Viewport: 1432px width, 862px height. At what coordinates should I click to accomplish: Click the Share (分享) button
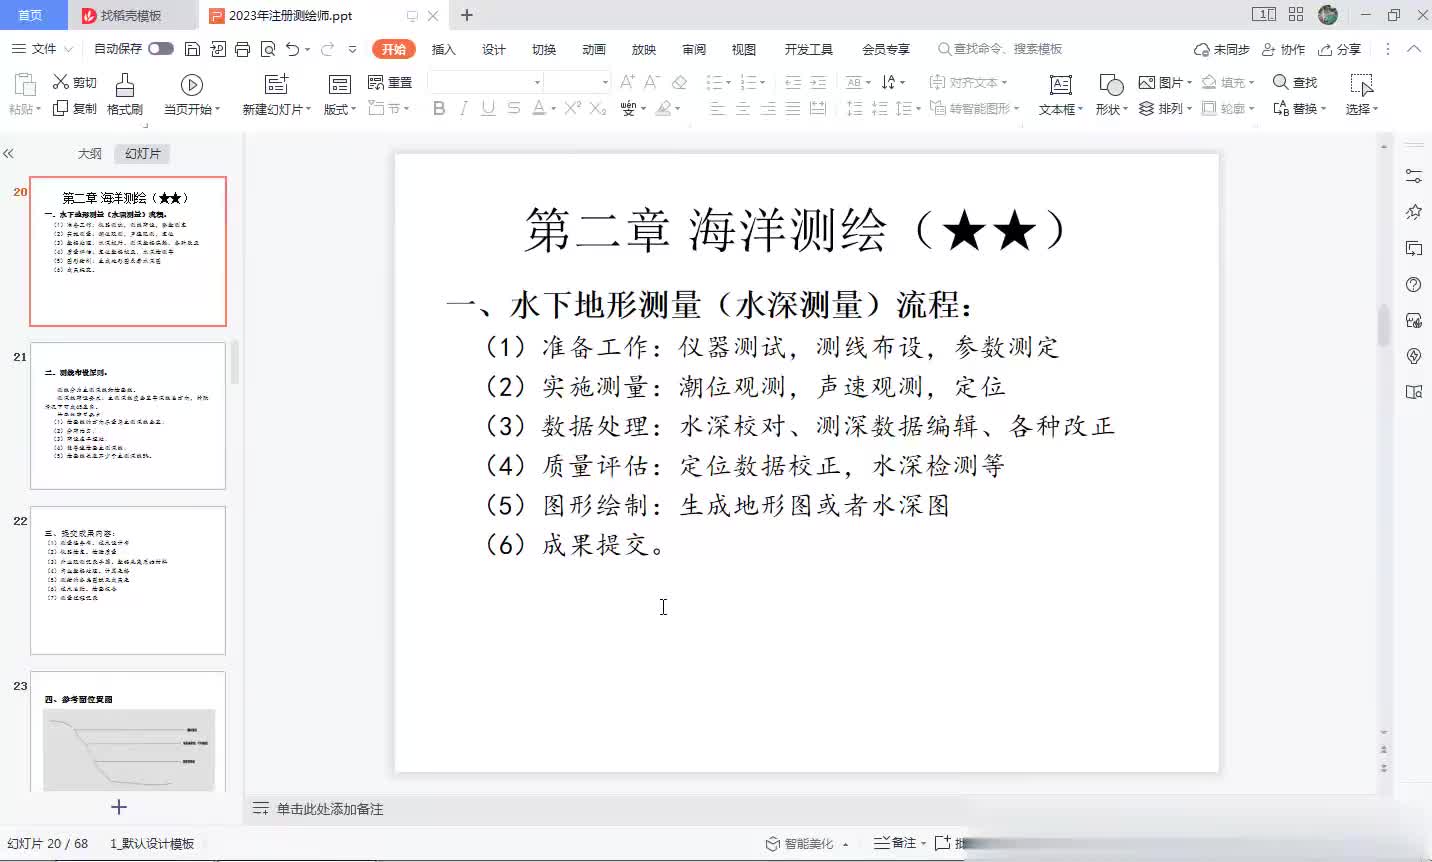1340,49
